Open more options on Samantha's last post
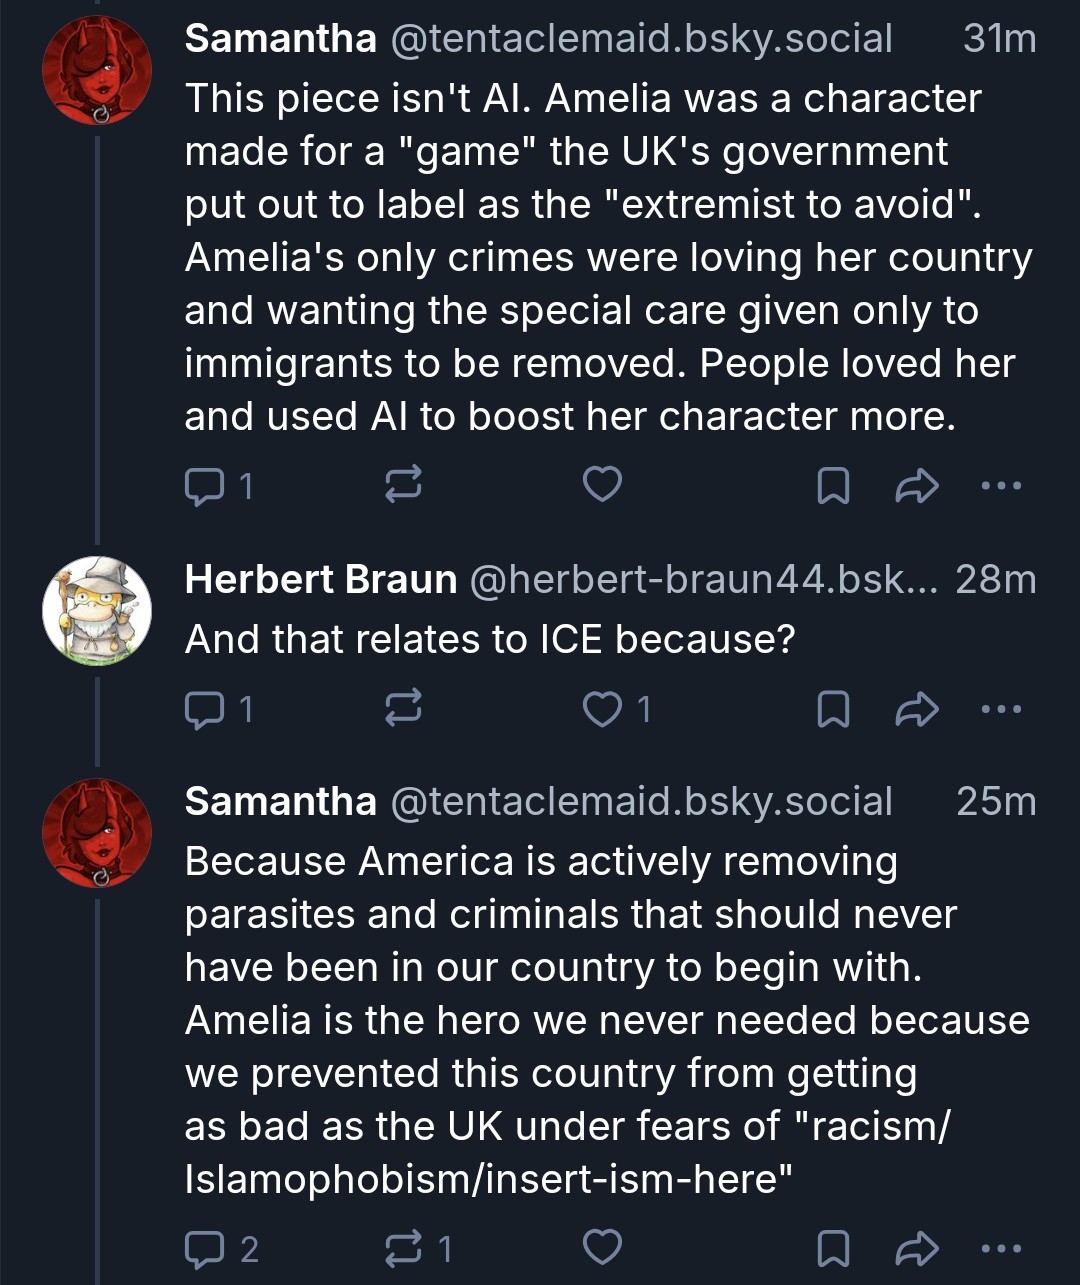The height and width of the screenshot is (1285, 1080). coord(1001,1248)
